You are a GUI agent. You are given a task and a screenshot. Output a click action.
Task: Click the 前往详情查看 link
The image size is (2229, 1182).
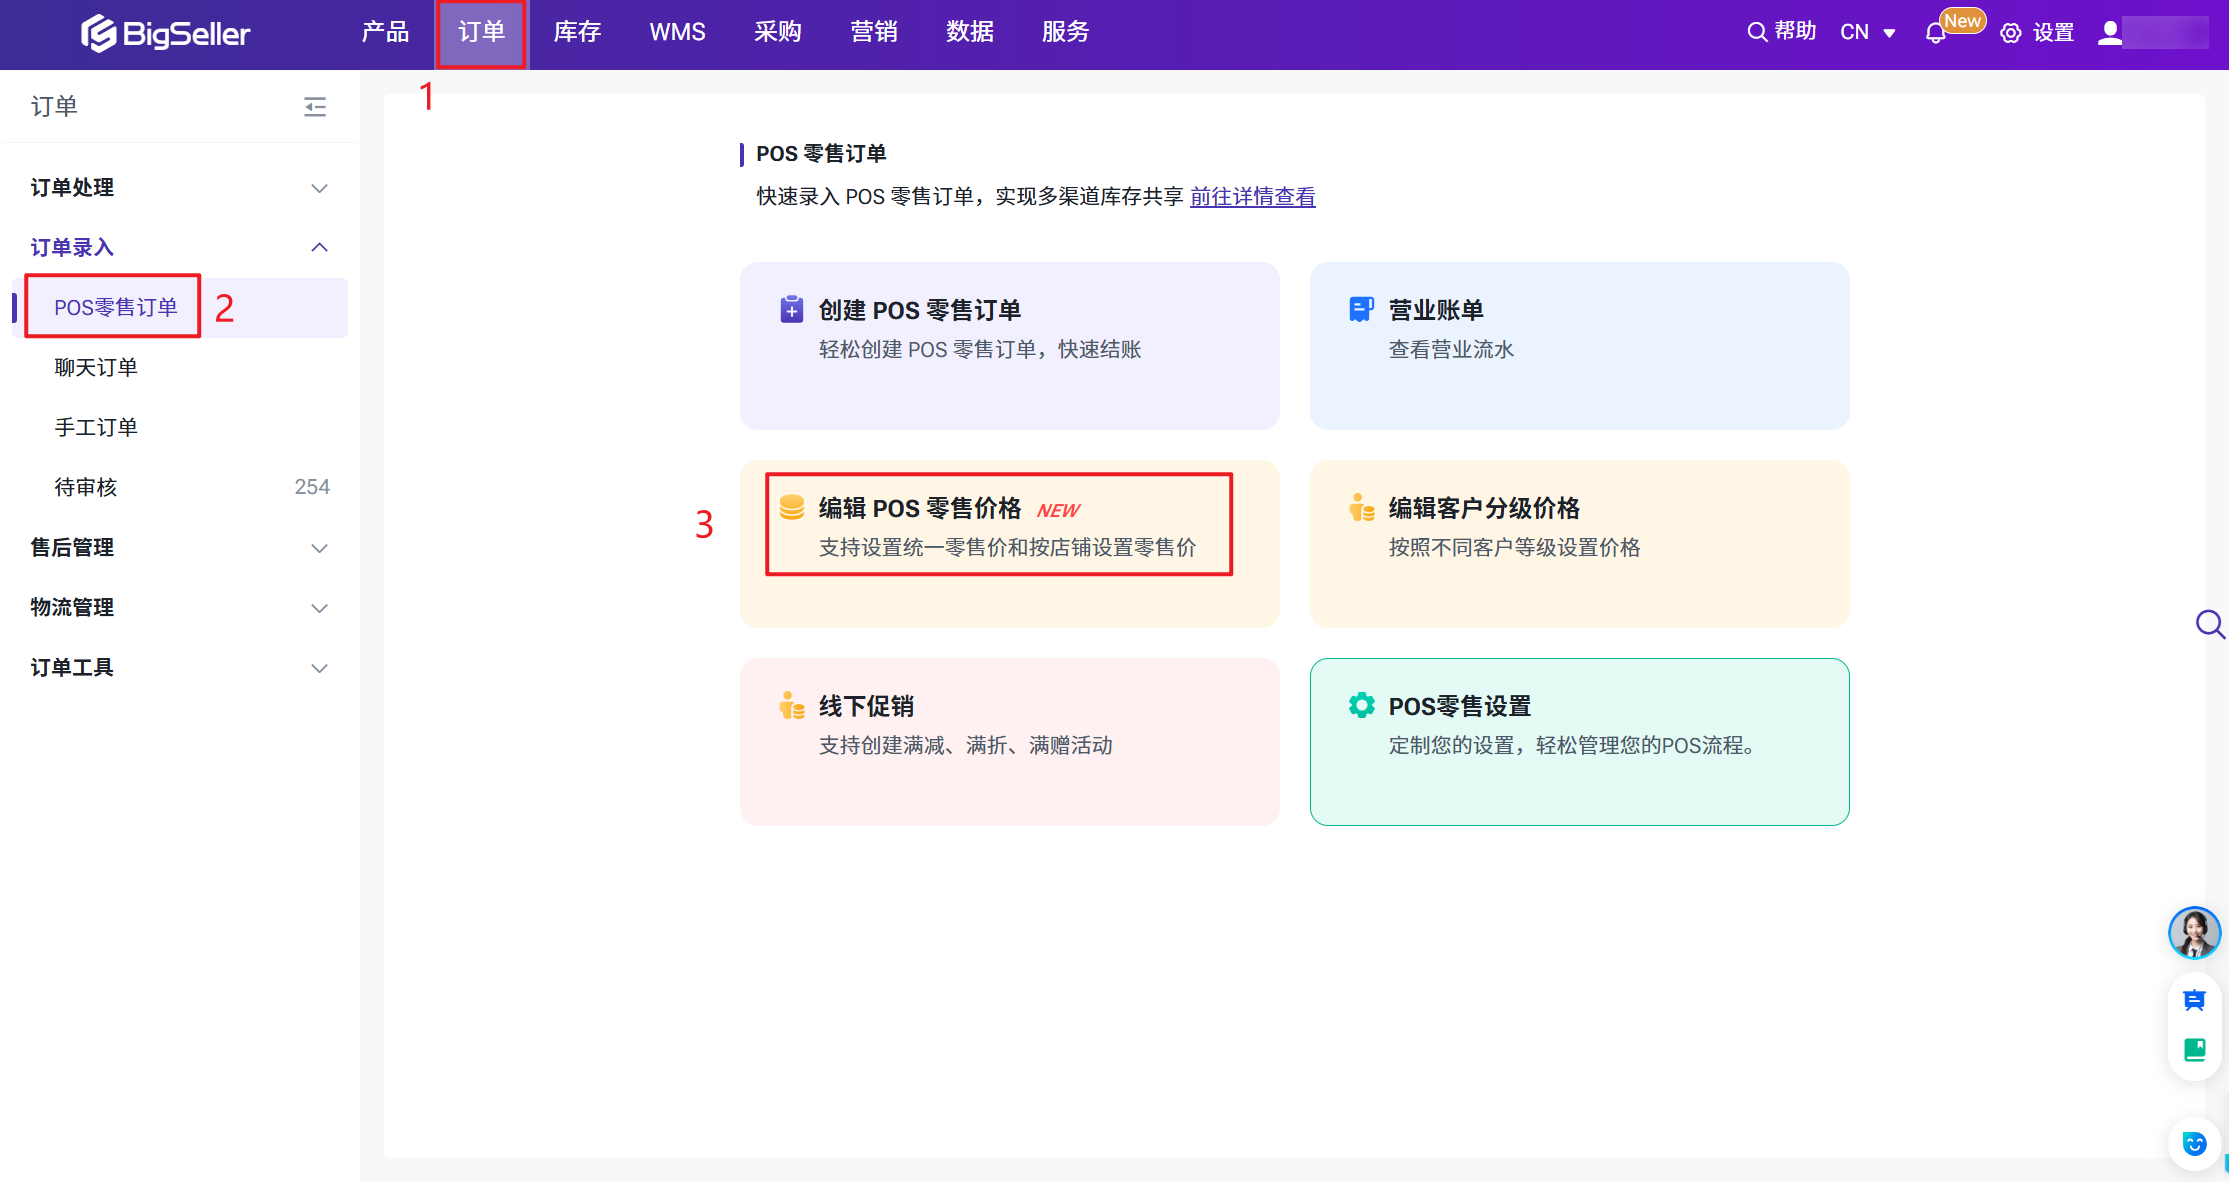1252,197
